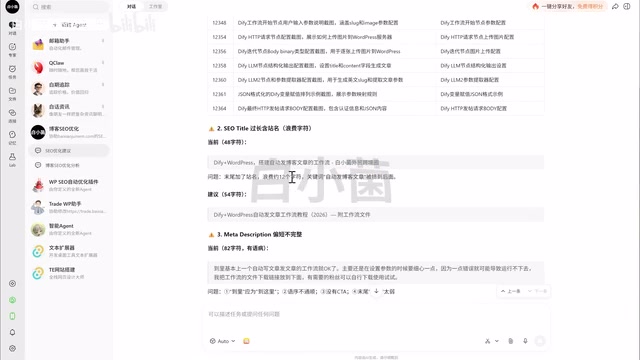
Task: Click the green circular status icon in left rail
Action: [x=12, y=300]
